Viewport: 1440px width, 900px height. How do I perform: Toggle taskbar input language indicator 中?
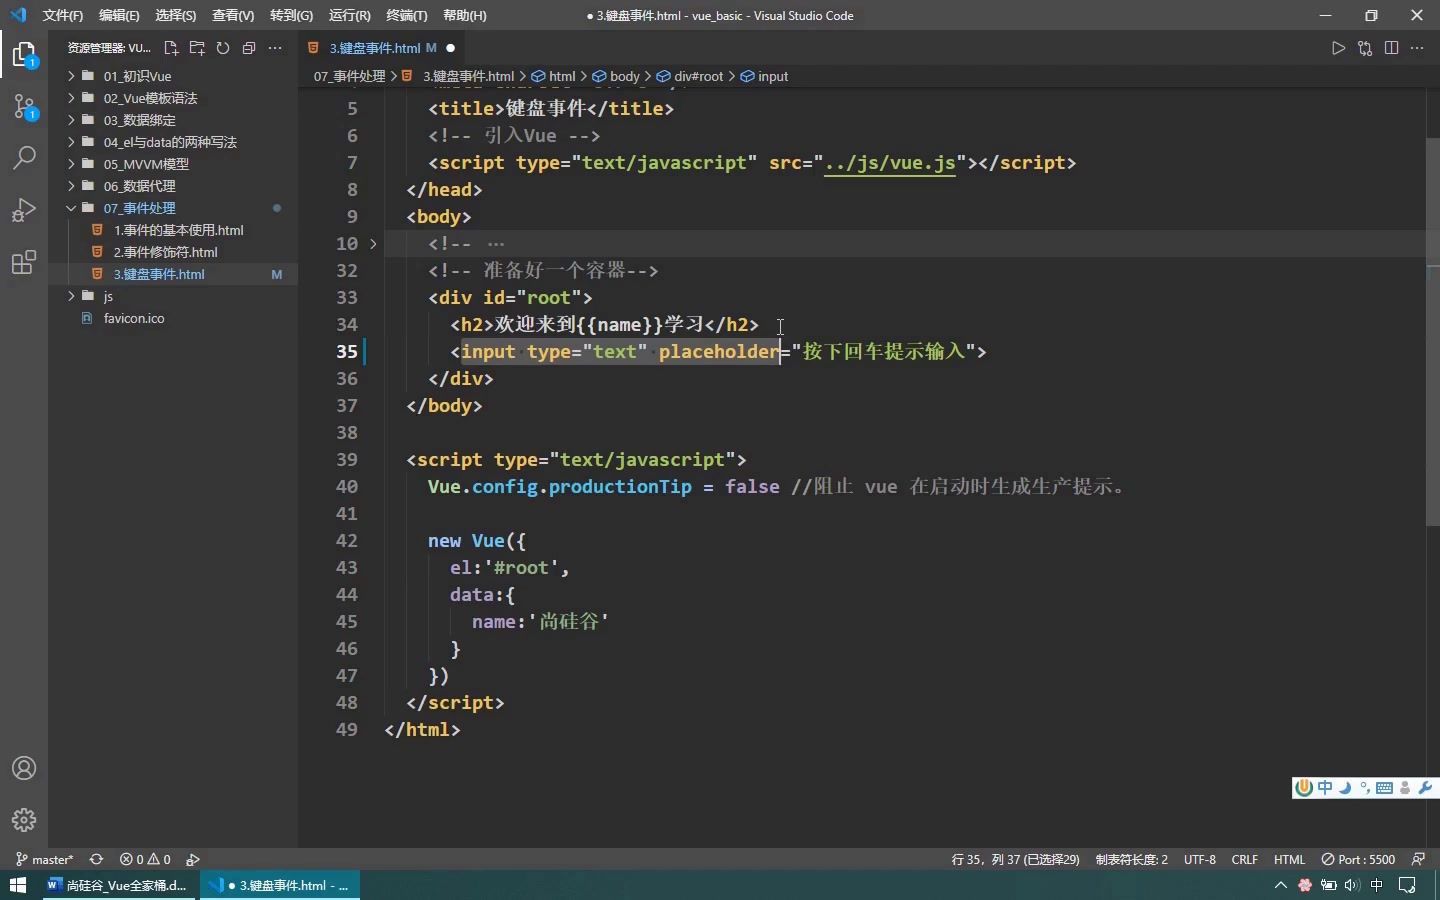tap(1377, 885)
